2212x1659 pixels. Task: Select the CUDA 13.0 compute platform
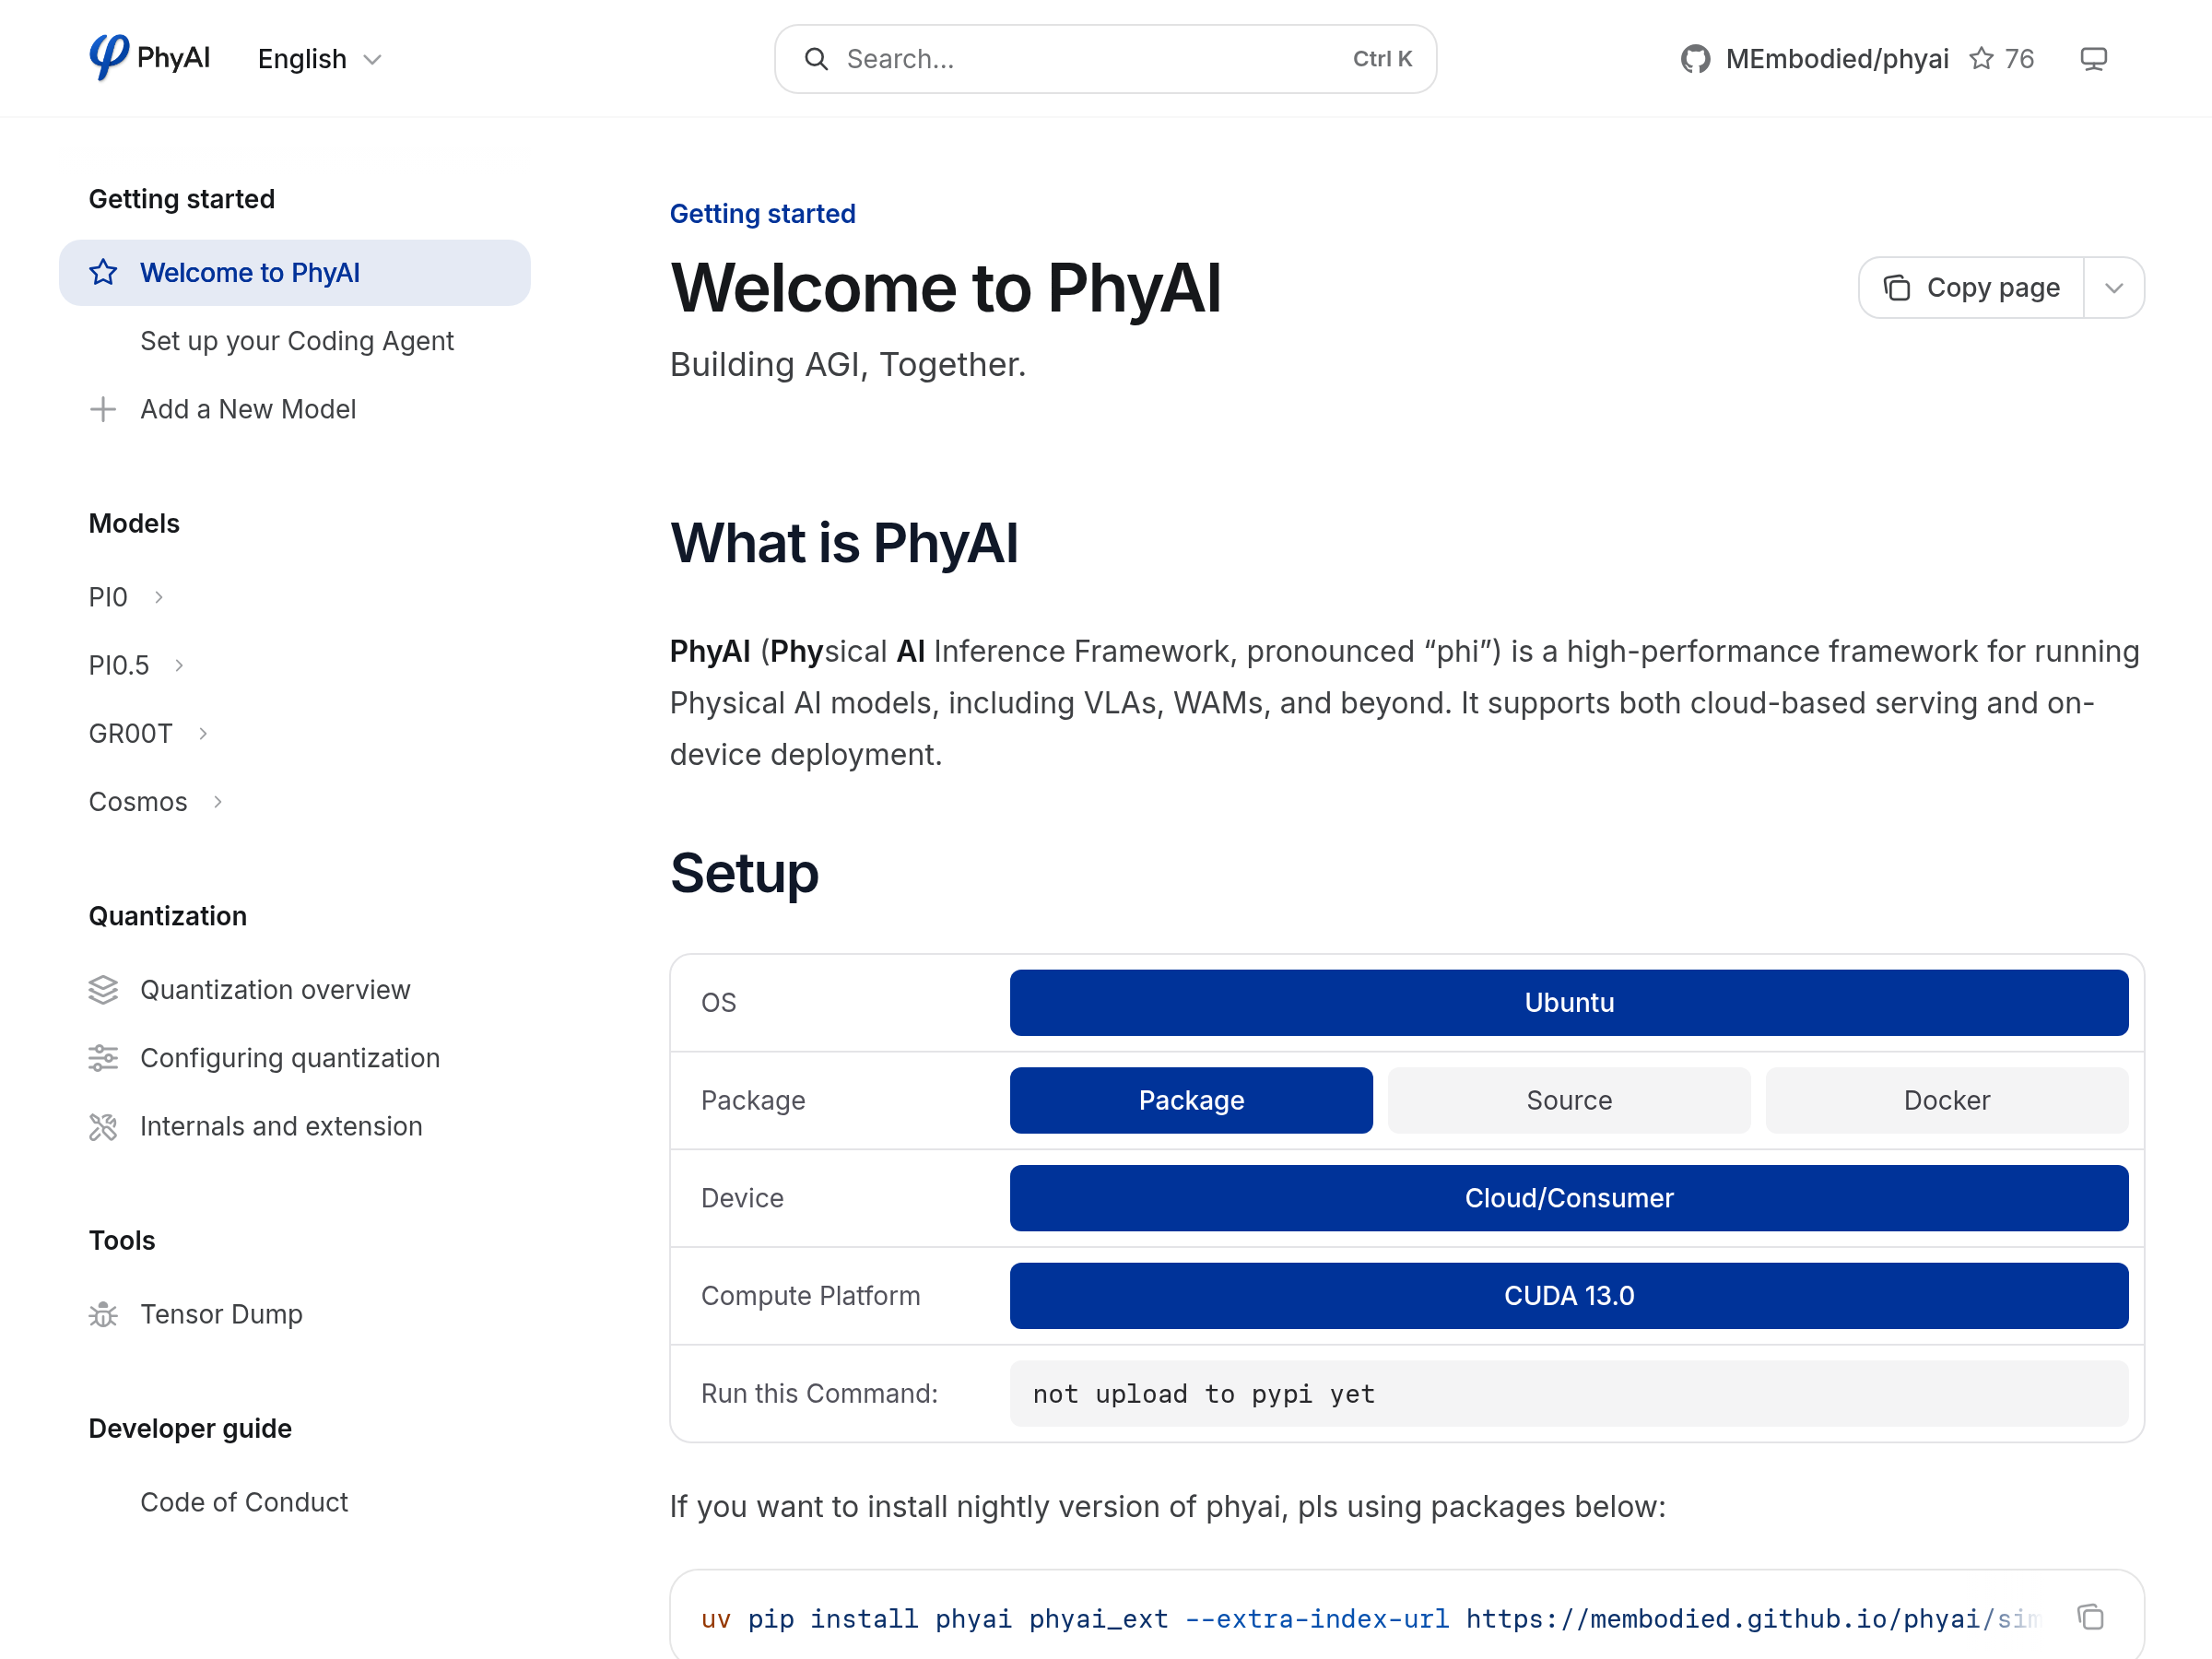click(x=1568, y=1296)
